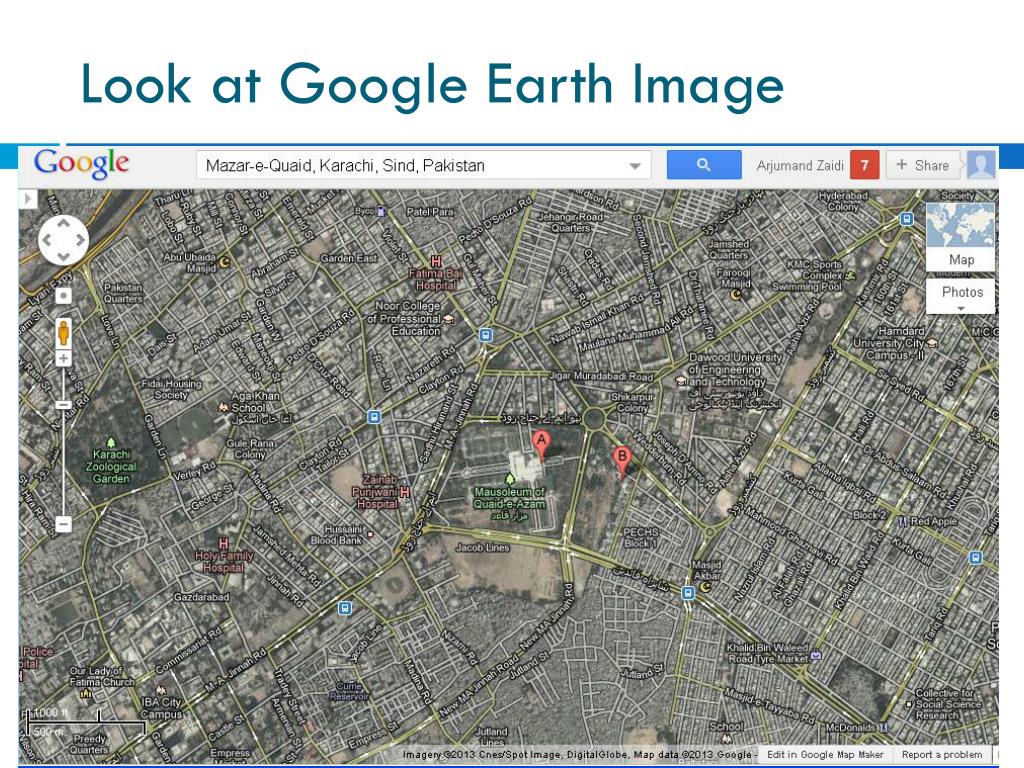This screenshot has width=1024, height=768.
Task: Click the + Share button
Action: [x=923, y=165]
